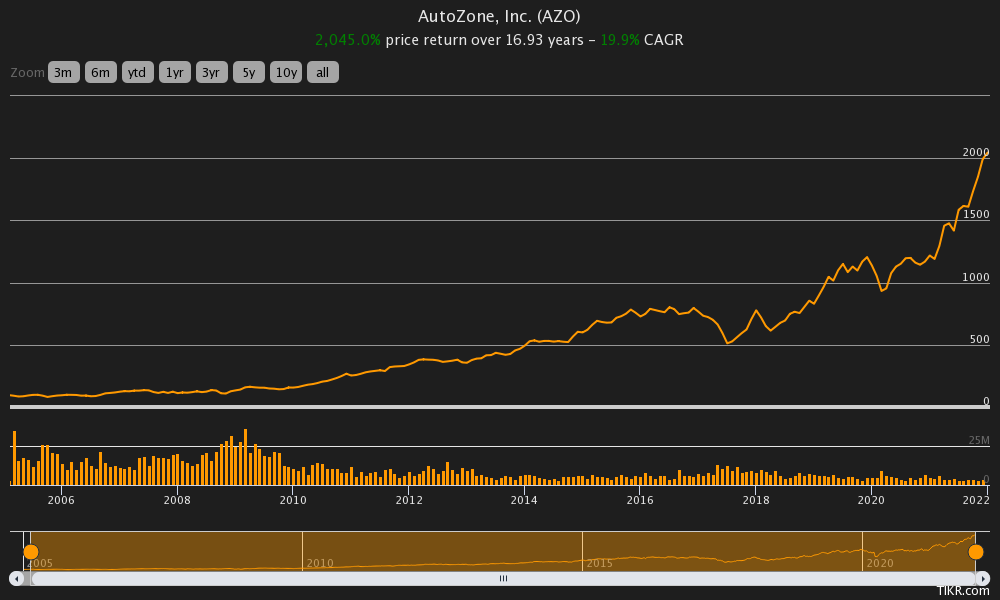This screenshot has width=1000, height=600.
Task: Click the scrollbar right arrow
Action: pos(983,578)
